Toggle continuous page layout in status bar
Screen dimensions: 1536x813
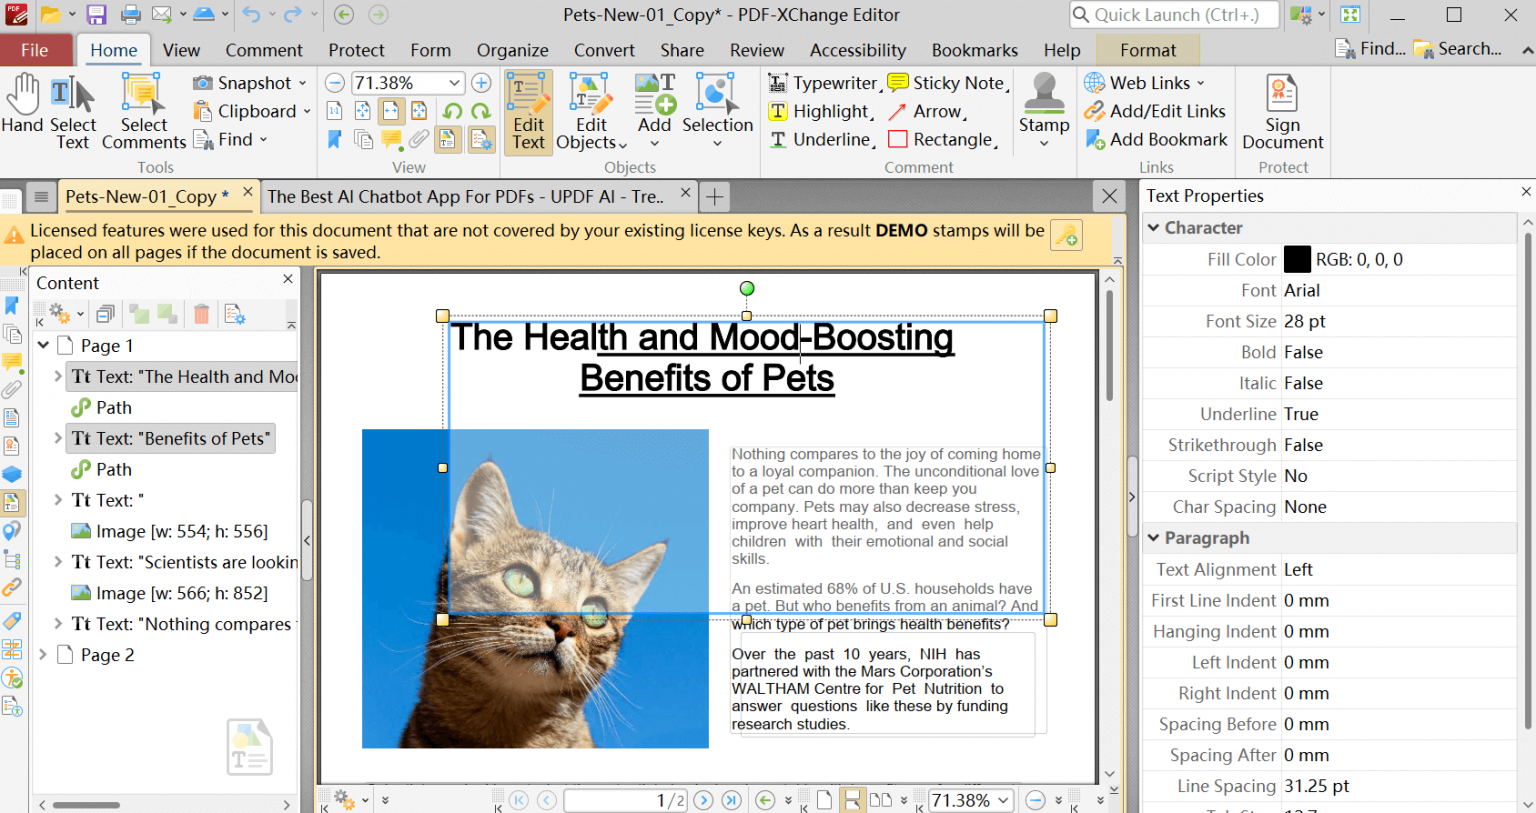[852, 800]
